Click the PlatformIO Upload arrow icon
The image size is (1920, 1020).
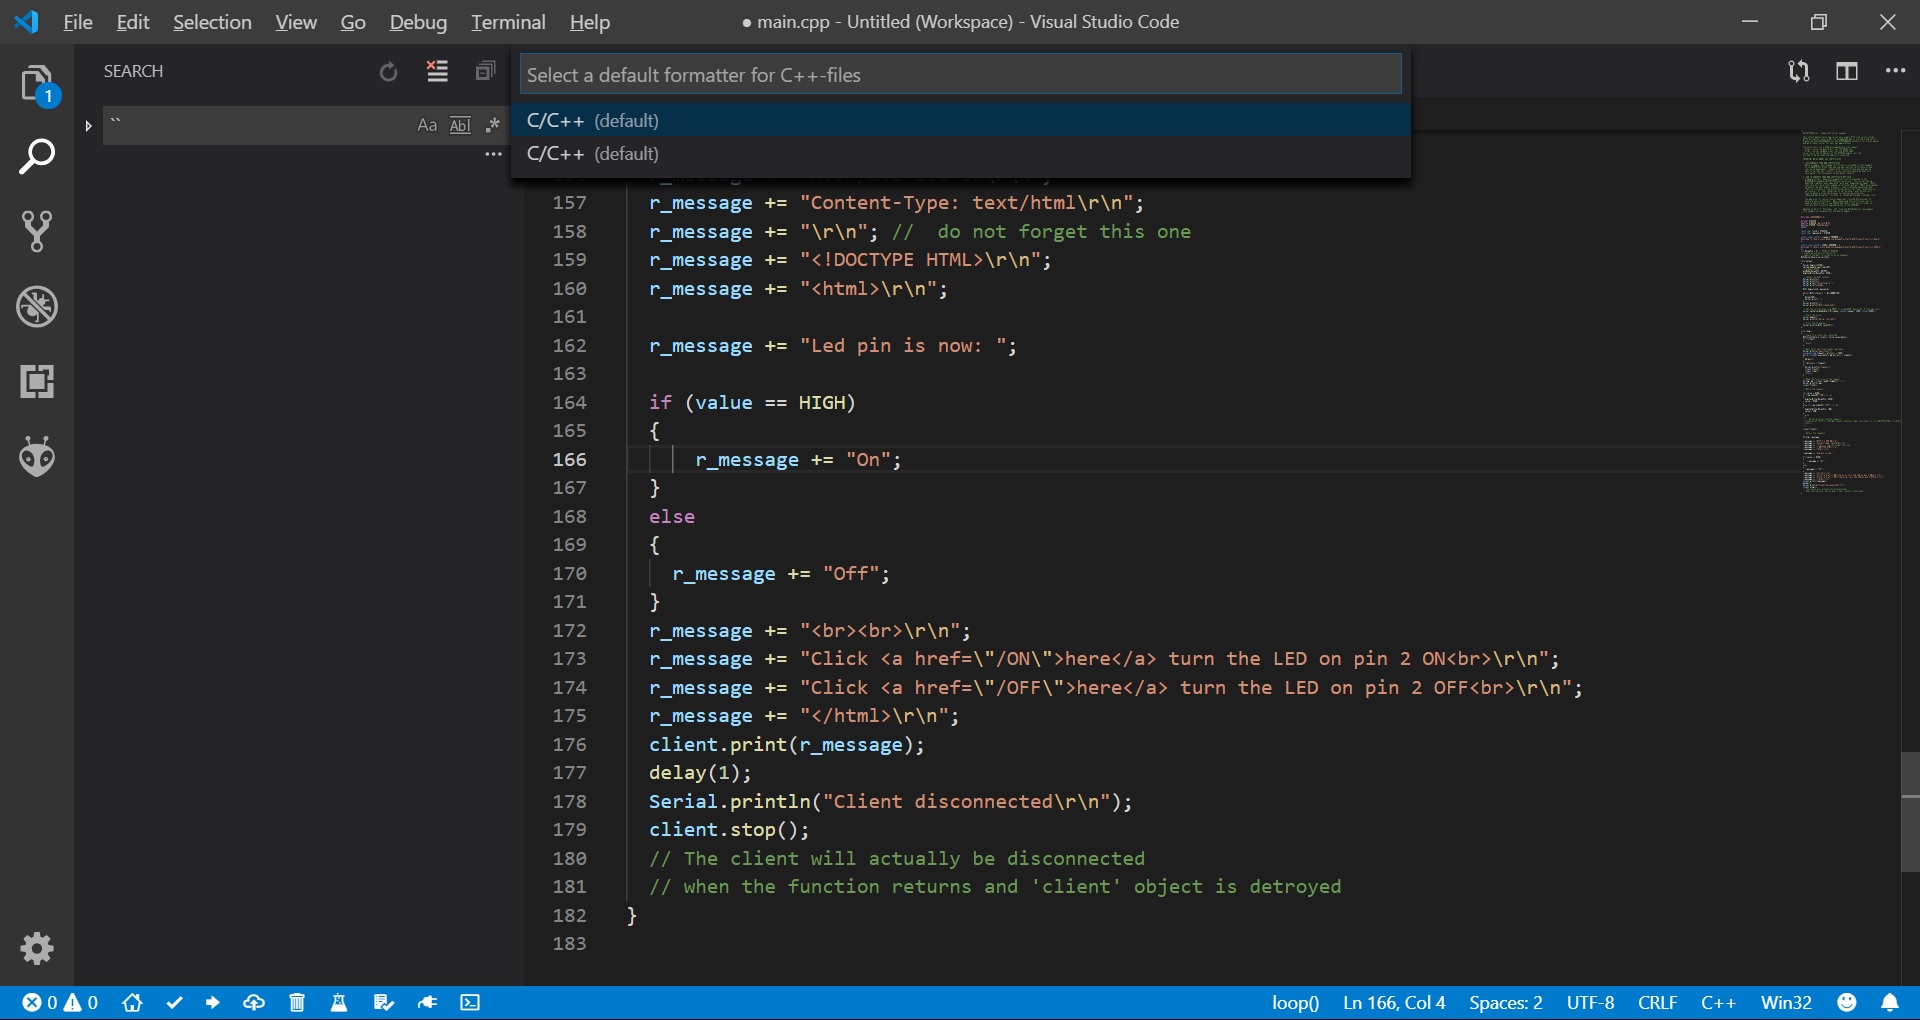pos(212,1003)
